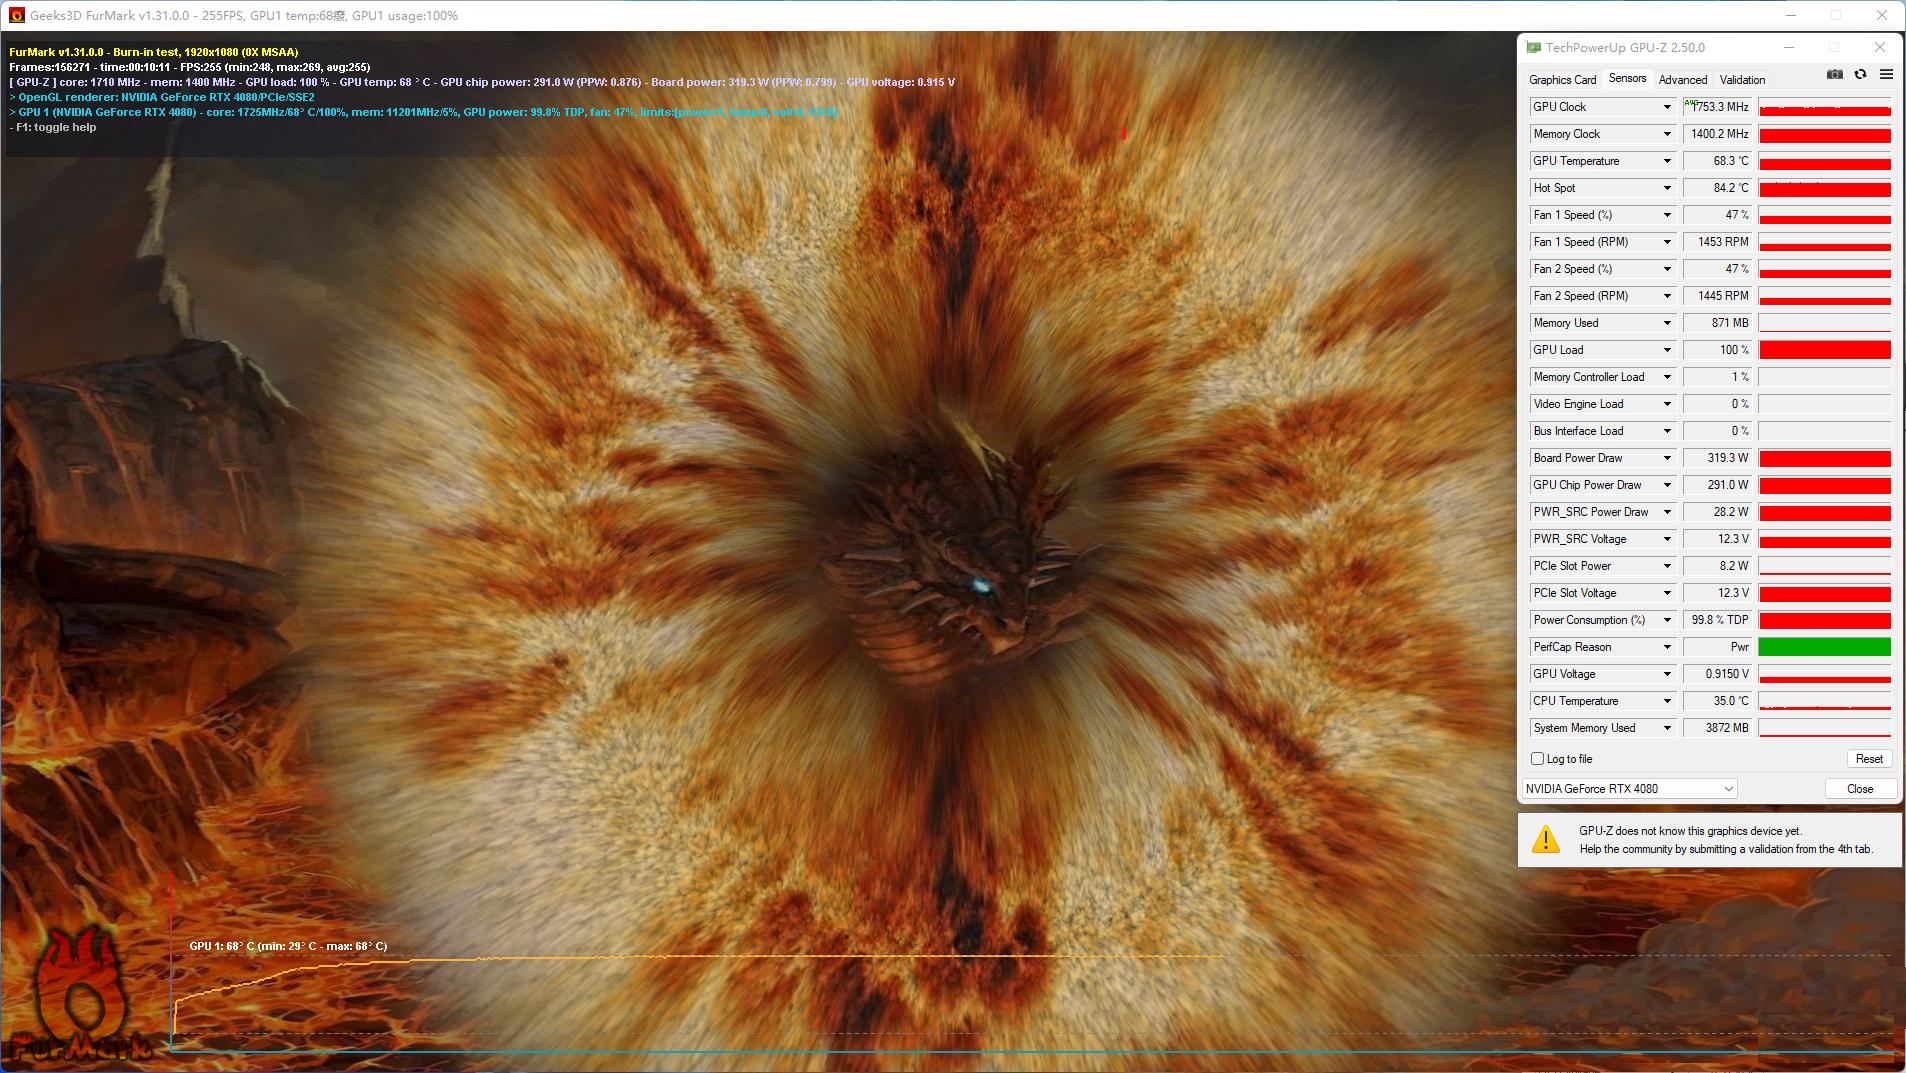Image resolution: width=1906 pixels, height=1073 pixels.
Task: Click the GPU Chip Power Draw value 291.0 W
Action: pos(1717,485)
